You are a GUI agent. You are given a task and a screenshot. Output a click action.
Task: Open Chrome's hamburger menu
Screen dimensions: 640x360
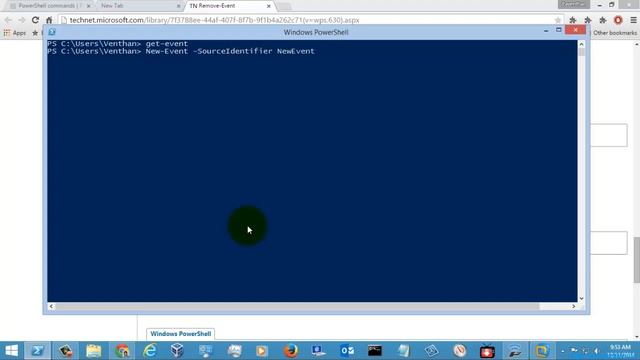click(x=633, y=20)
